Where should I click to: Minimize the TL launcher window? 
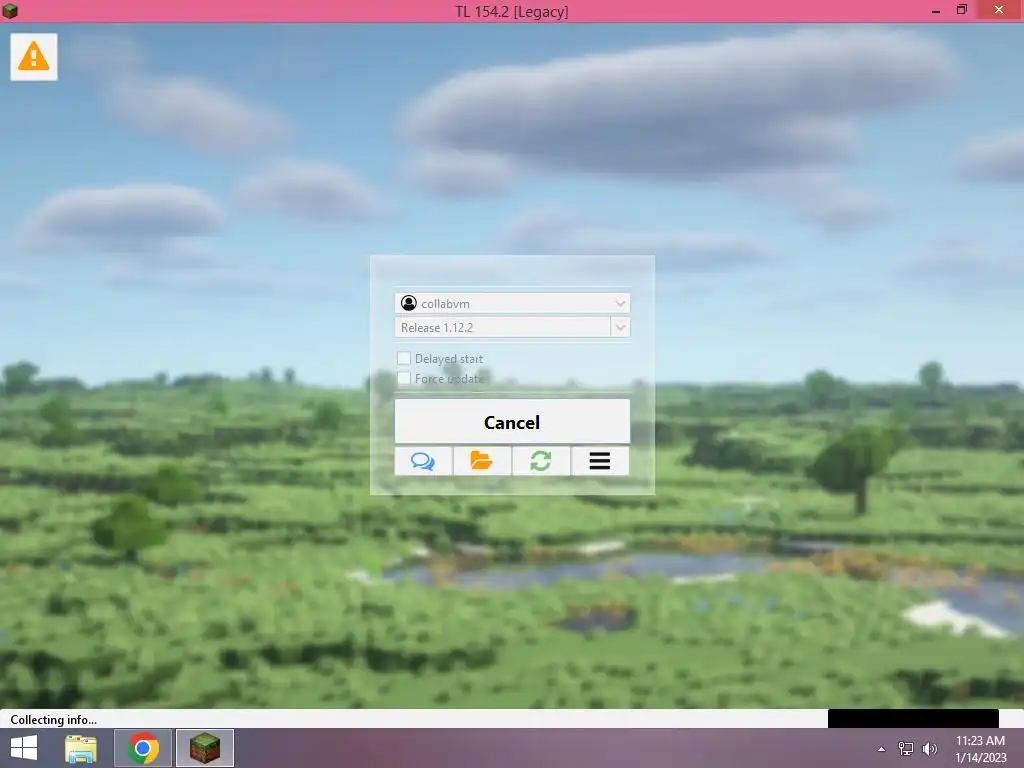point(936,11)
